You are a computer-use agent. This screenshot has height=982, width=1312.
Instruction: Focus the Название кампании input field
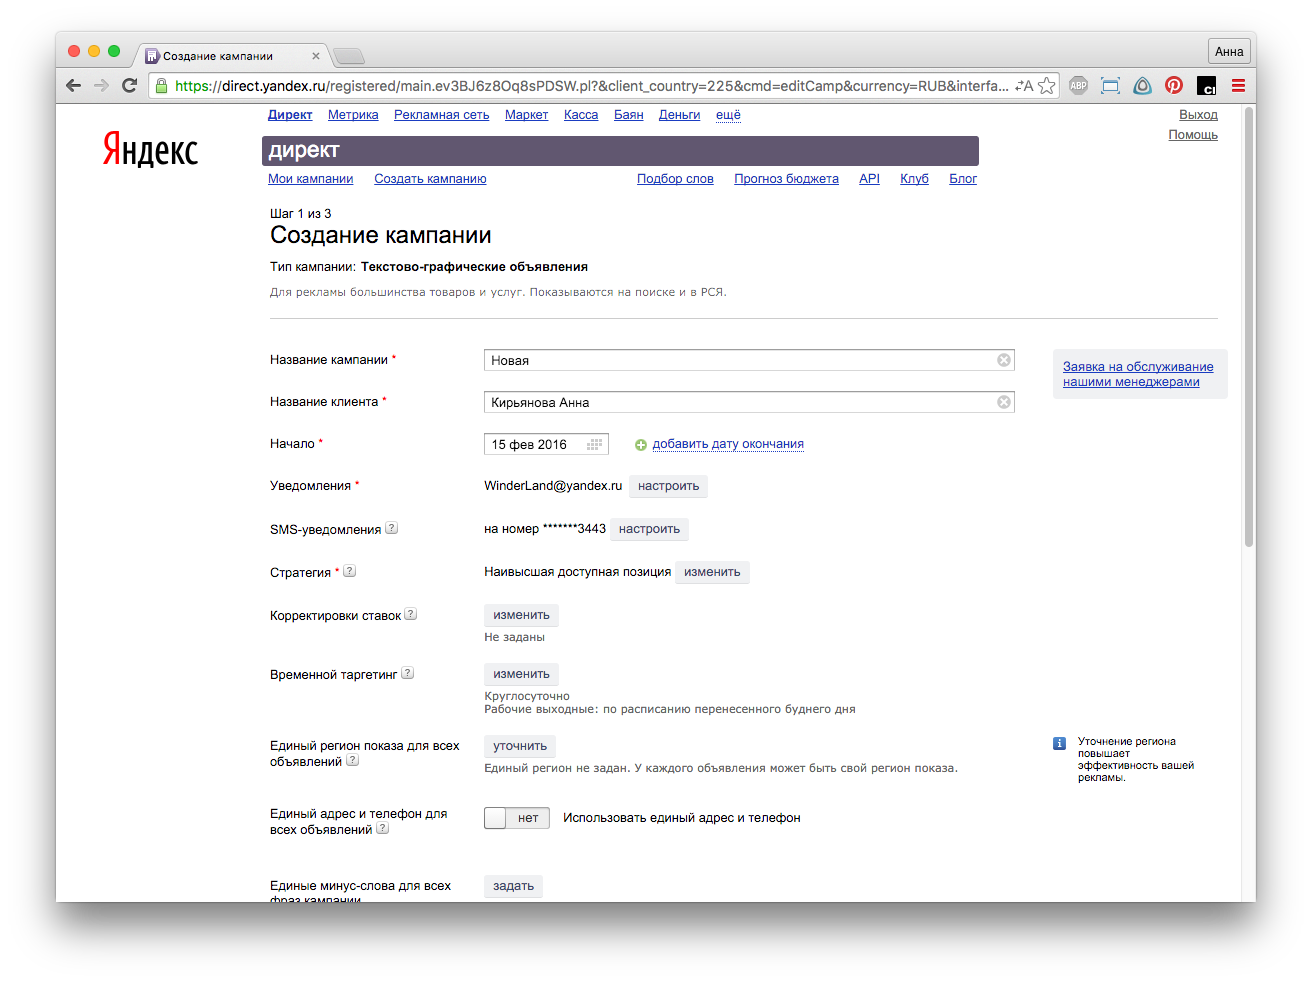[740, 360]
